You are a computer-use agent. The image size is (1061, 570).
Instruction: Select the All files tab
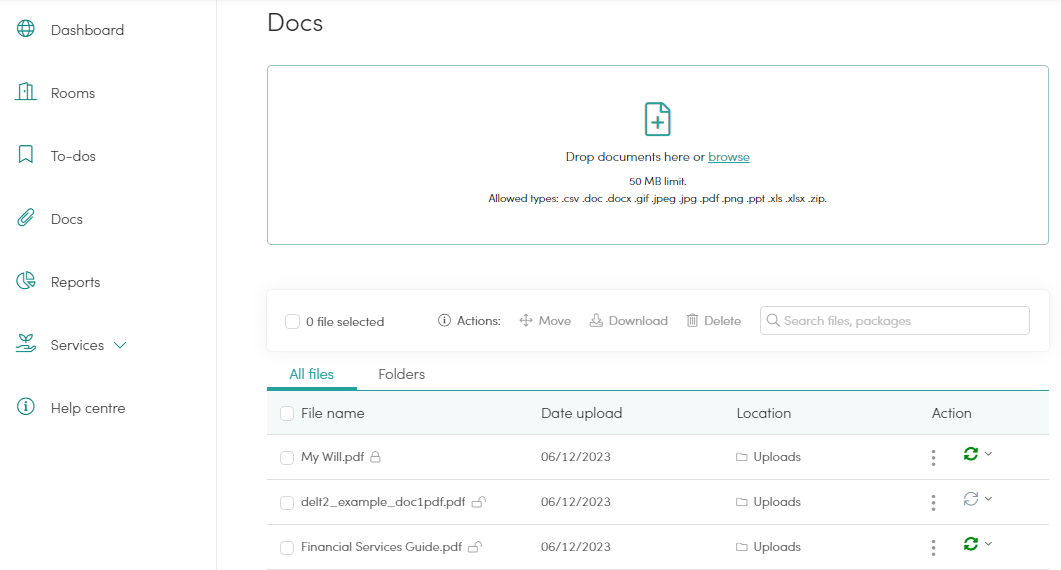tap(311, 374)
